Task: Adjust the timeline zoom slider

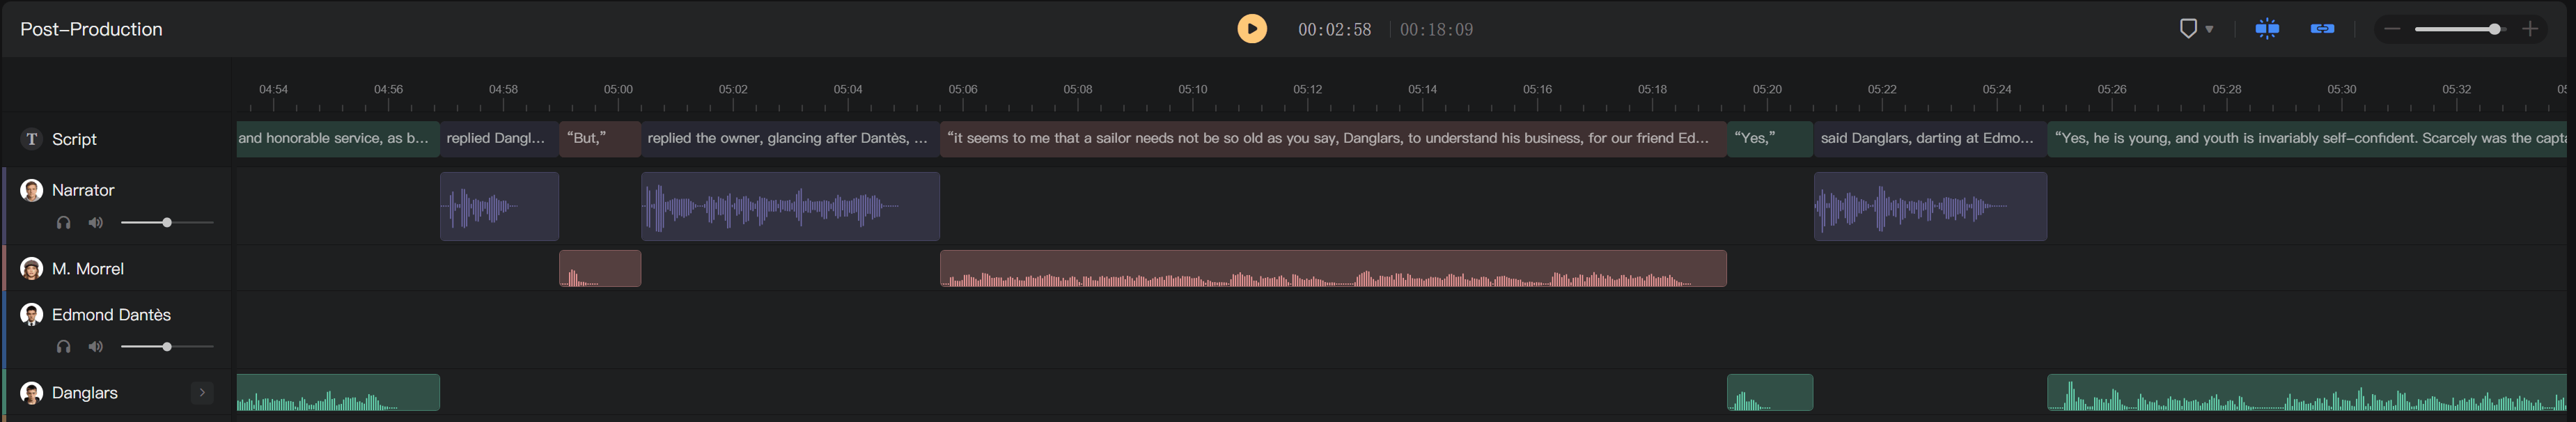Action: click(x=2461, y=29)
